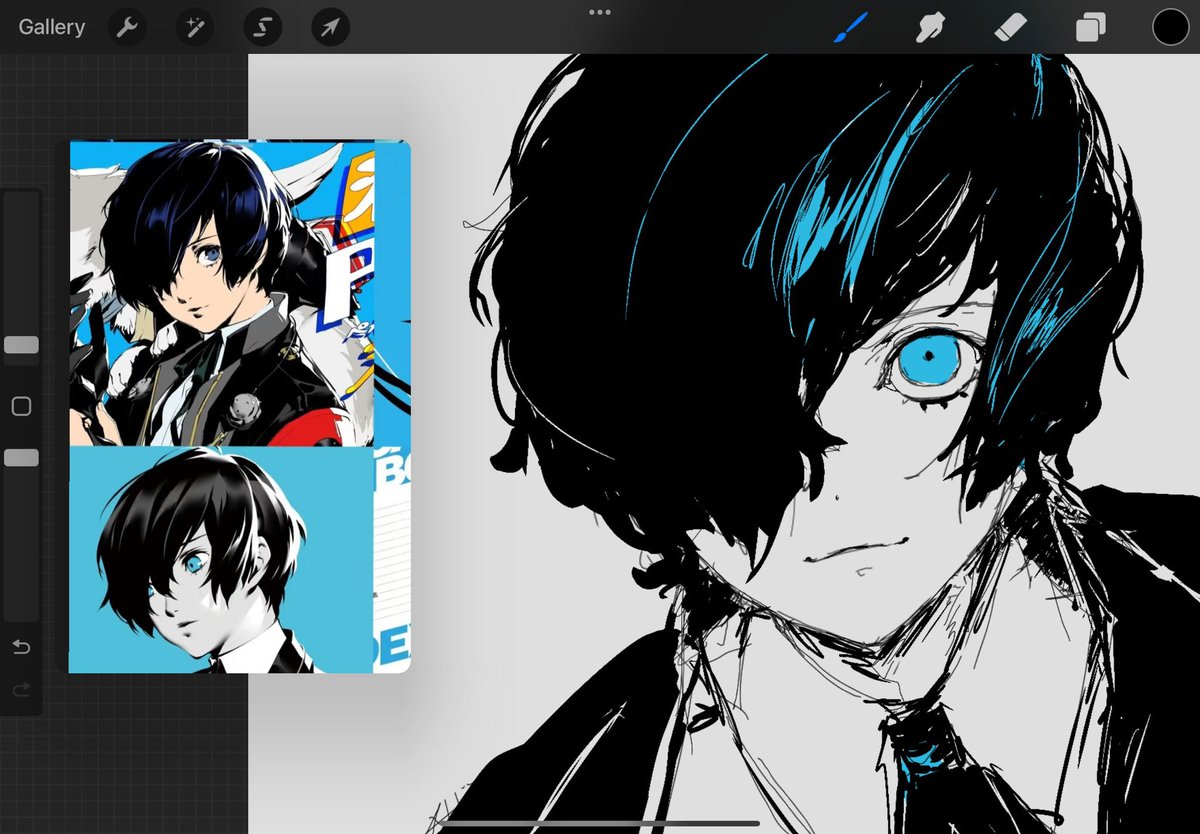This screenshot has height=834, width=1200.
Task: Open the Actions wrench menu
Action: click(x=127, y=28)
